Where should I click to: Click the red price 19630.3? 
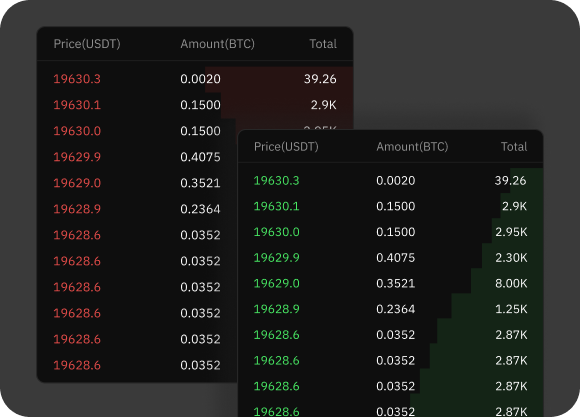click(x=77, y=79)
